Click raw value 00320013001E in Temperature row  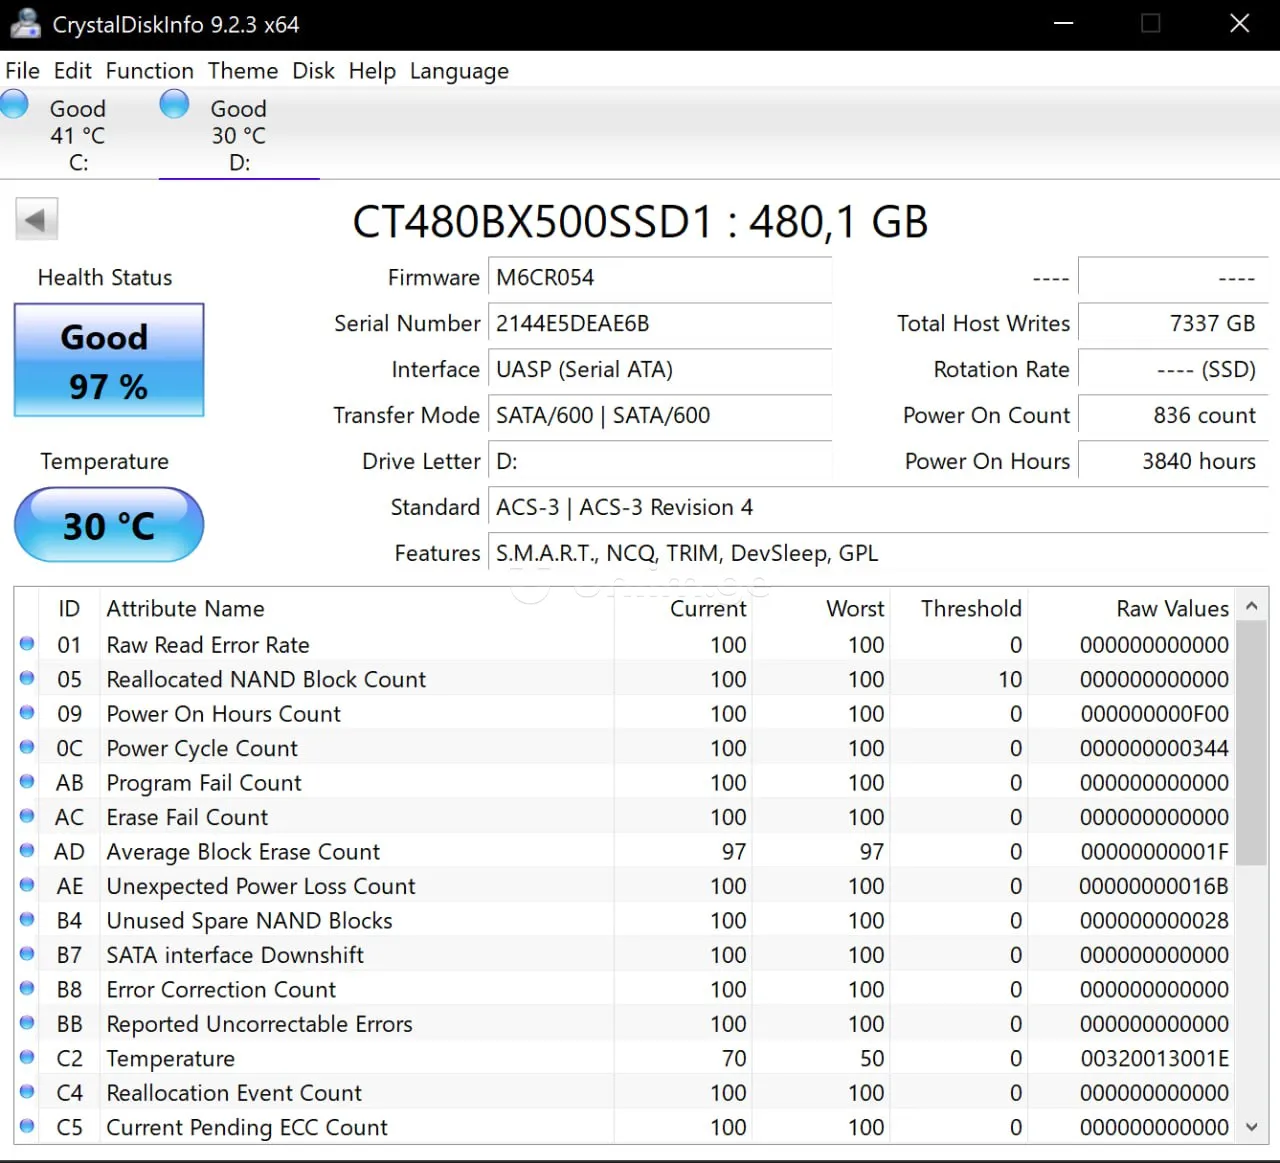pyautogui.click(x=1155, y=1058)
